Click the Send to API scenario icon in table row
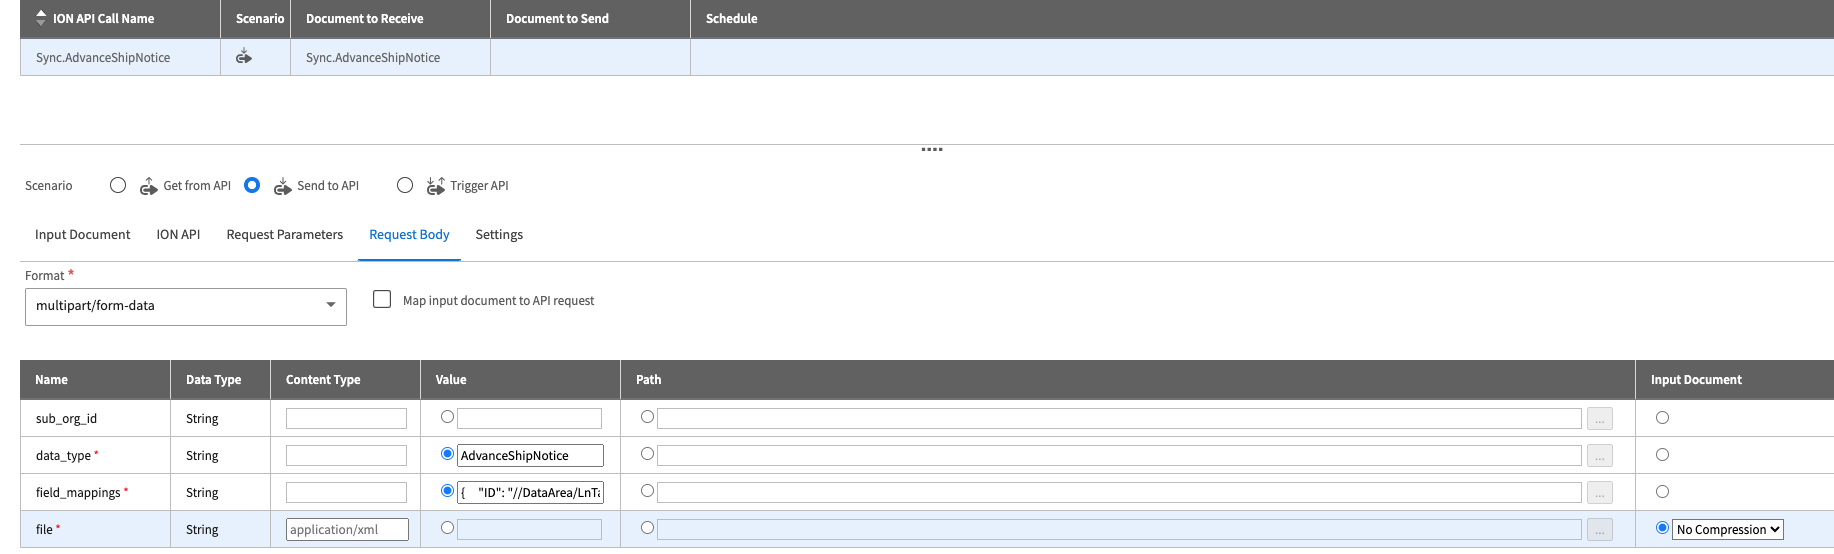This screenshot has width=1834, height=554. click(243, 57)
